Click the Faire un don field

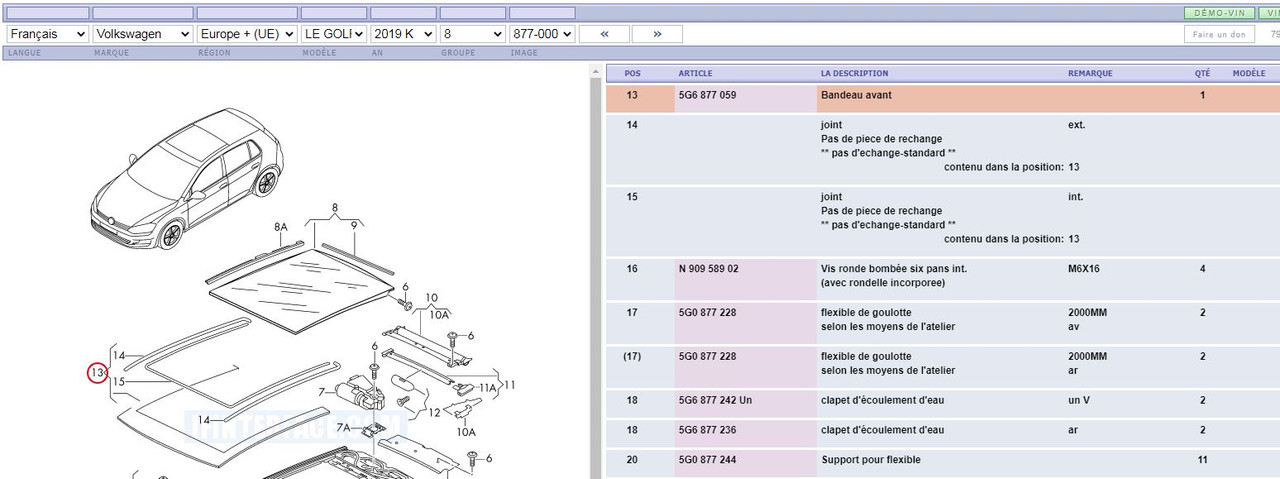1219,34
